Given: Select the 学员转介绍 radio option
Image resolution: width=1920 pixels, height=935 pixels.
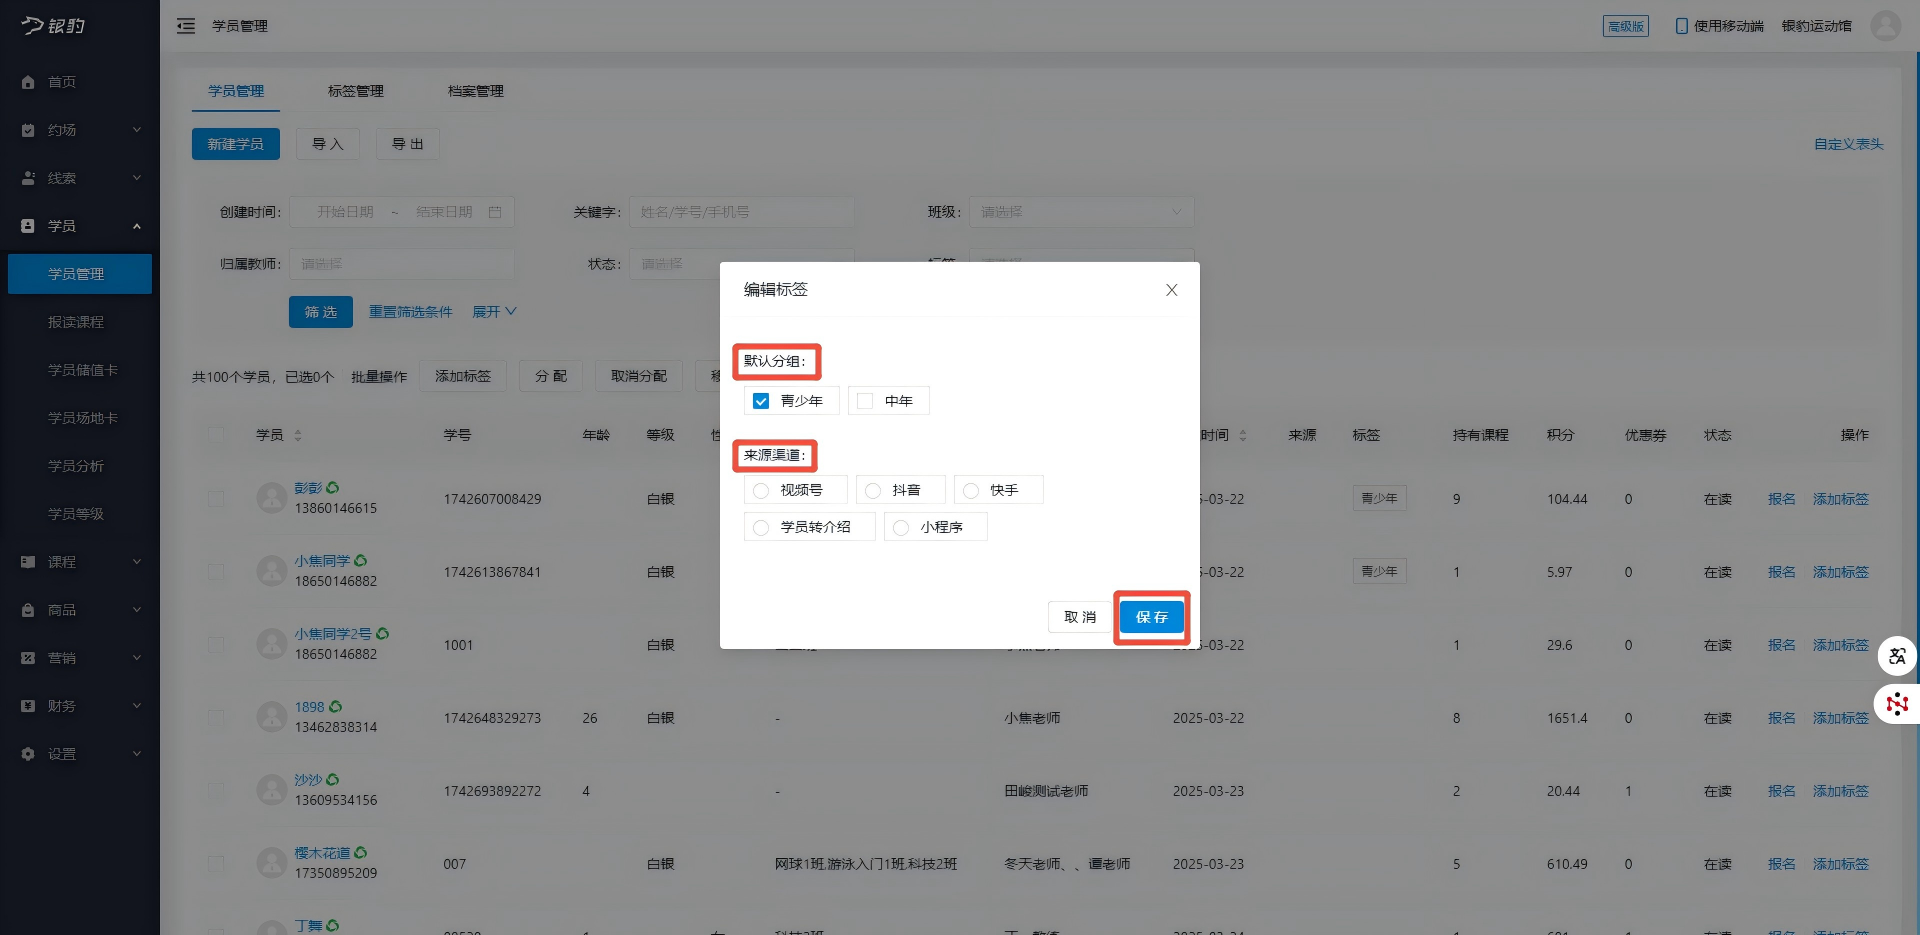Looking at the screenshot, I should (x=761, y=528).
